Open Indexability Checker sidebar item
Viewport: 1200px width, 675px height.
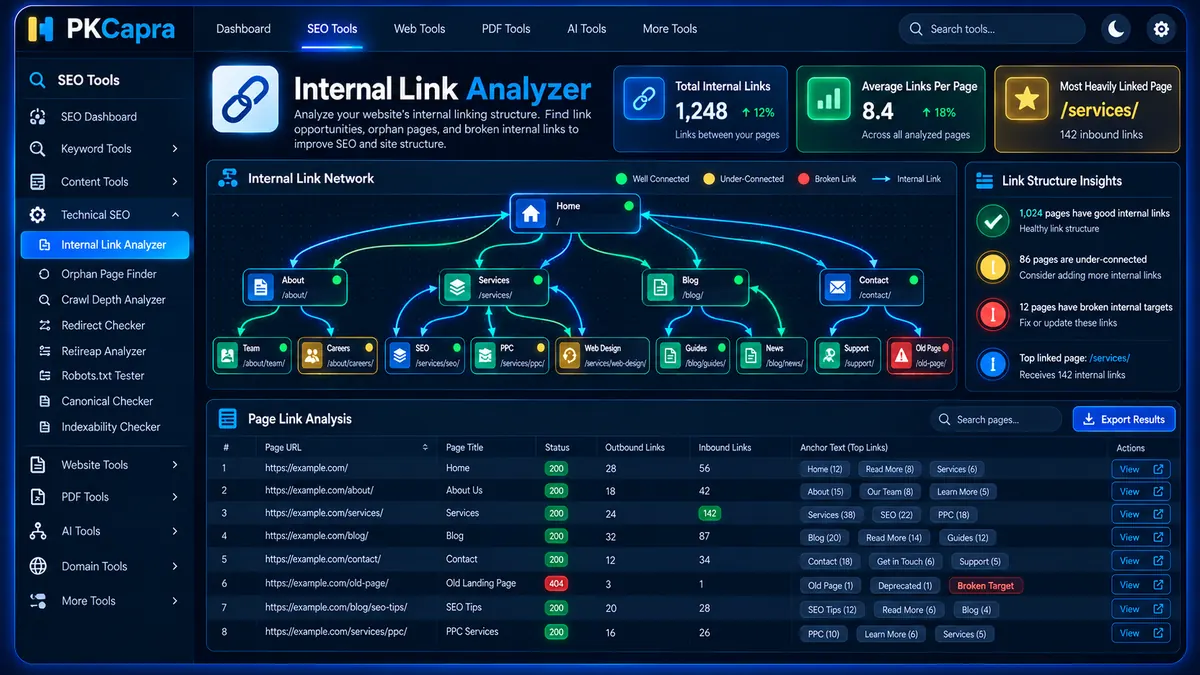(110, 427)
